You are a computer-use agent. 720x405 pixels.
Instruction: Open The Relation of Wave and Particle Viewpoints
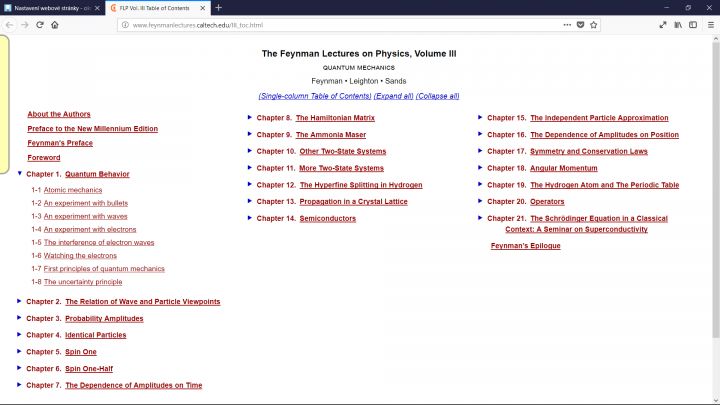pos(143,302)
